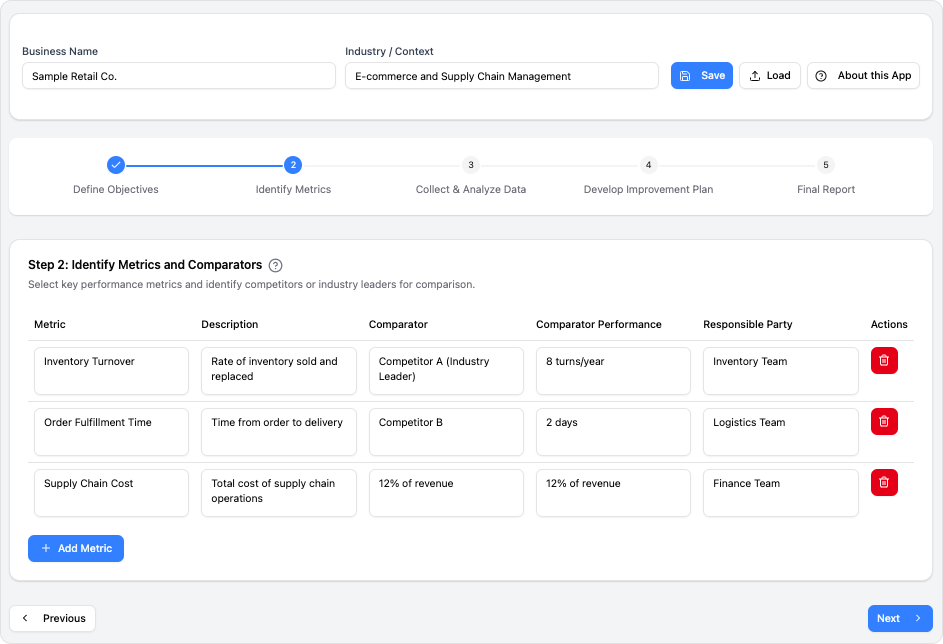943x644 pixels.
Task: Click the Save button
Action: tap(701, 76)
